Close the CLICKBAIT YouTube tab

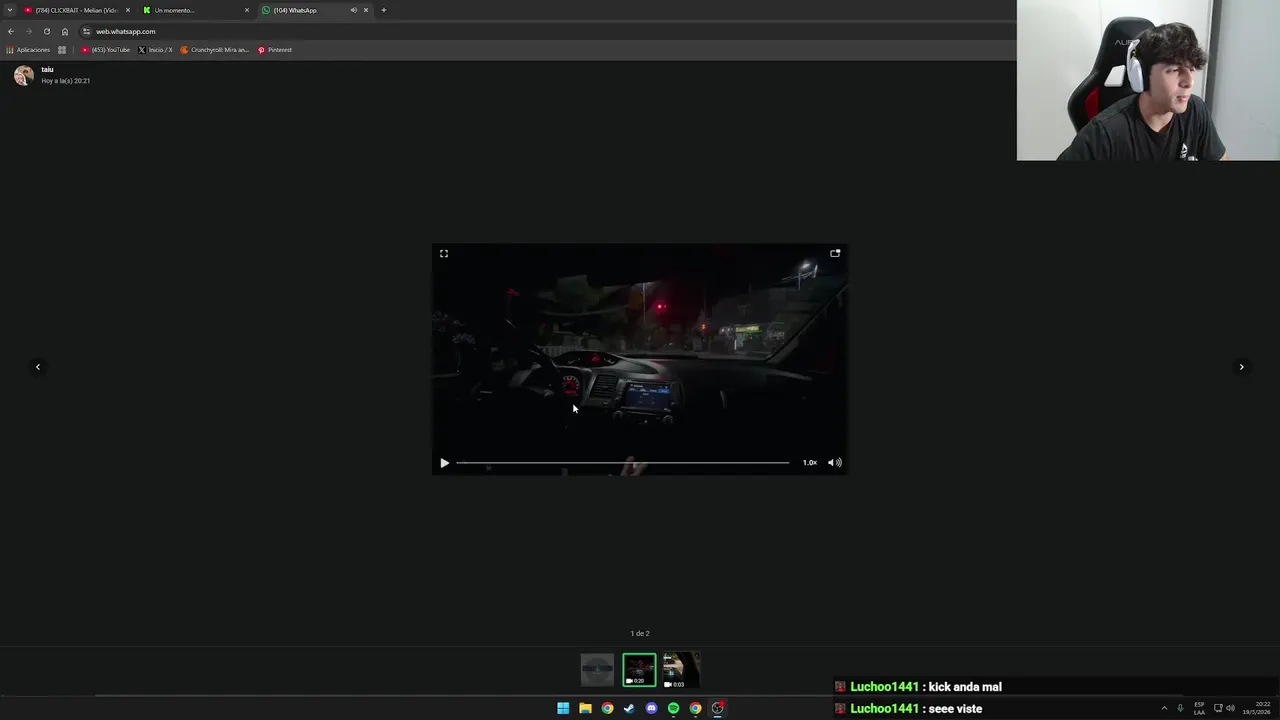click(128, 10)
